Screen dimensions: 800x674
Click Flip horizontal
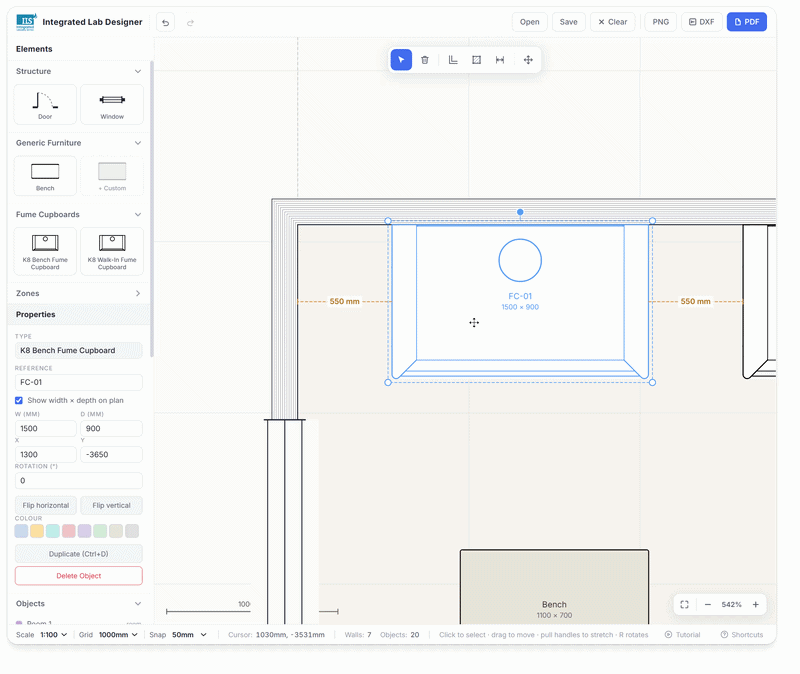45,505
